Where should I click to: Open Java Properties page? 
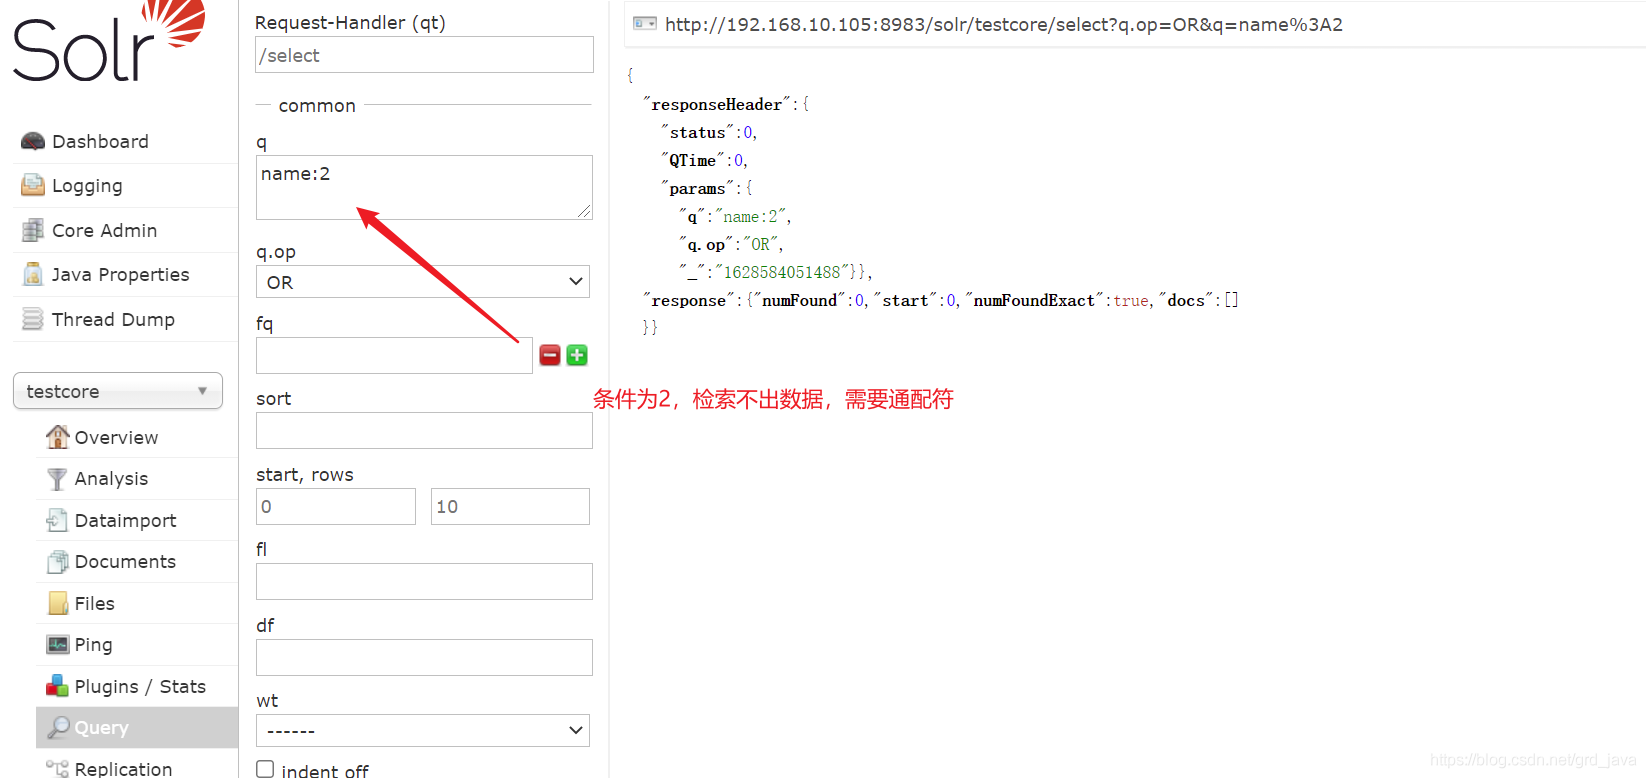(120, 275)
